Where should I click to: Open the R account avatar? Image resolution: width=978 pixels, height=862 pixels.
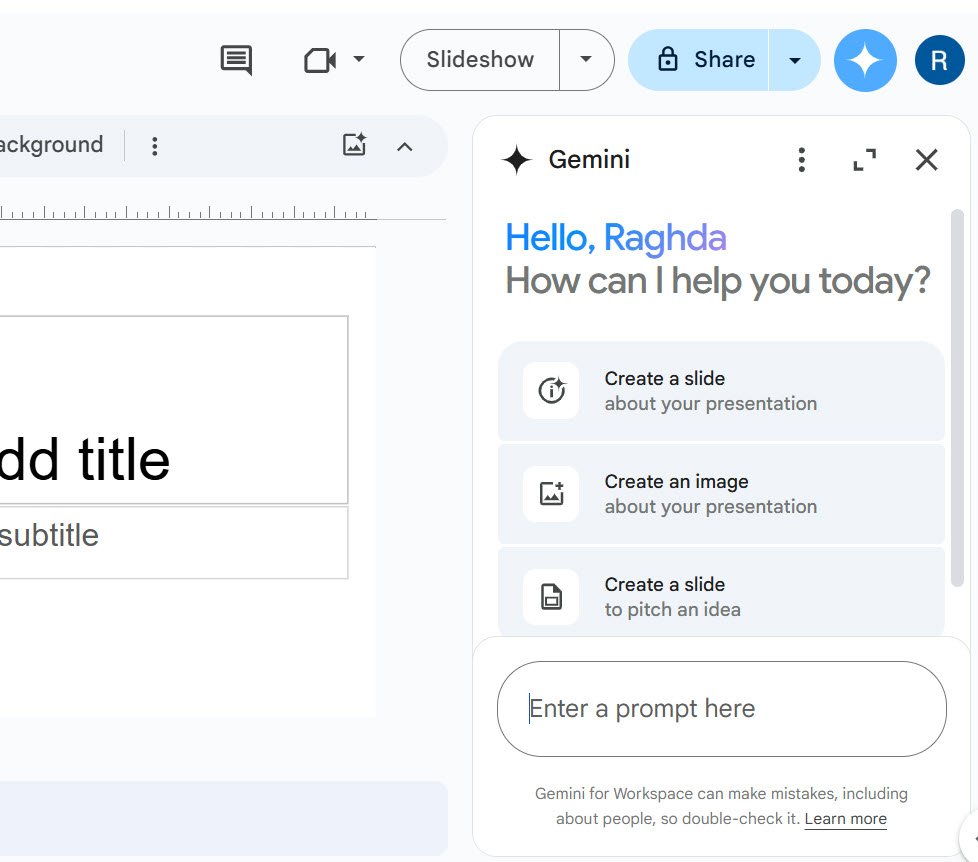939,60
